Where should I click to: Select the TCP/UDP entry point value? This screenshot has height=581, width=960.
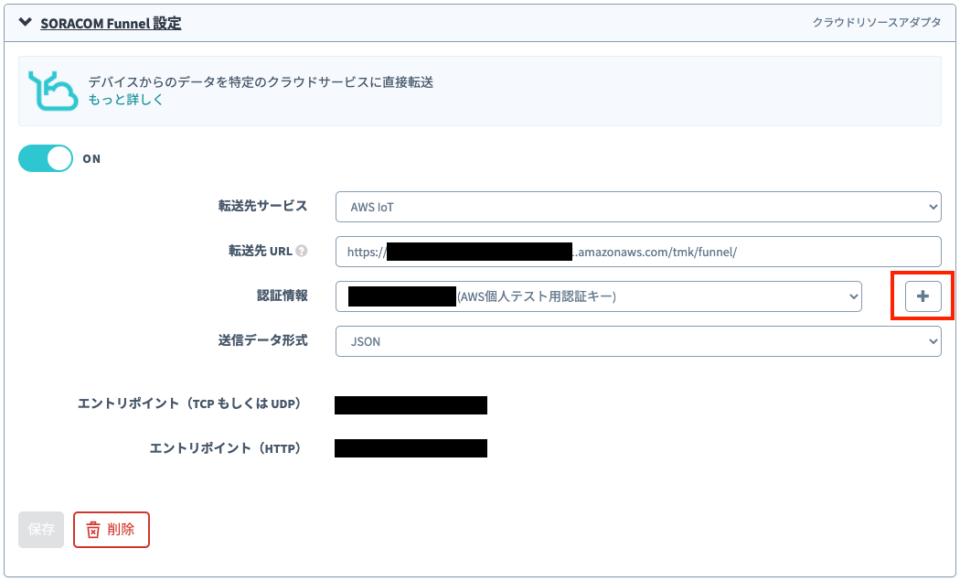click(410, 405)
